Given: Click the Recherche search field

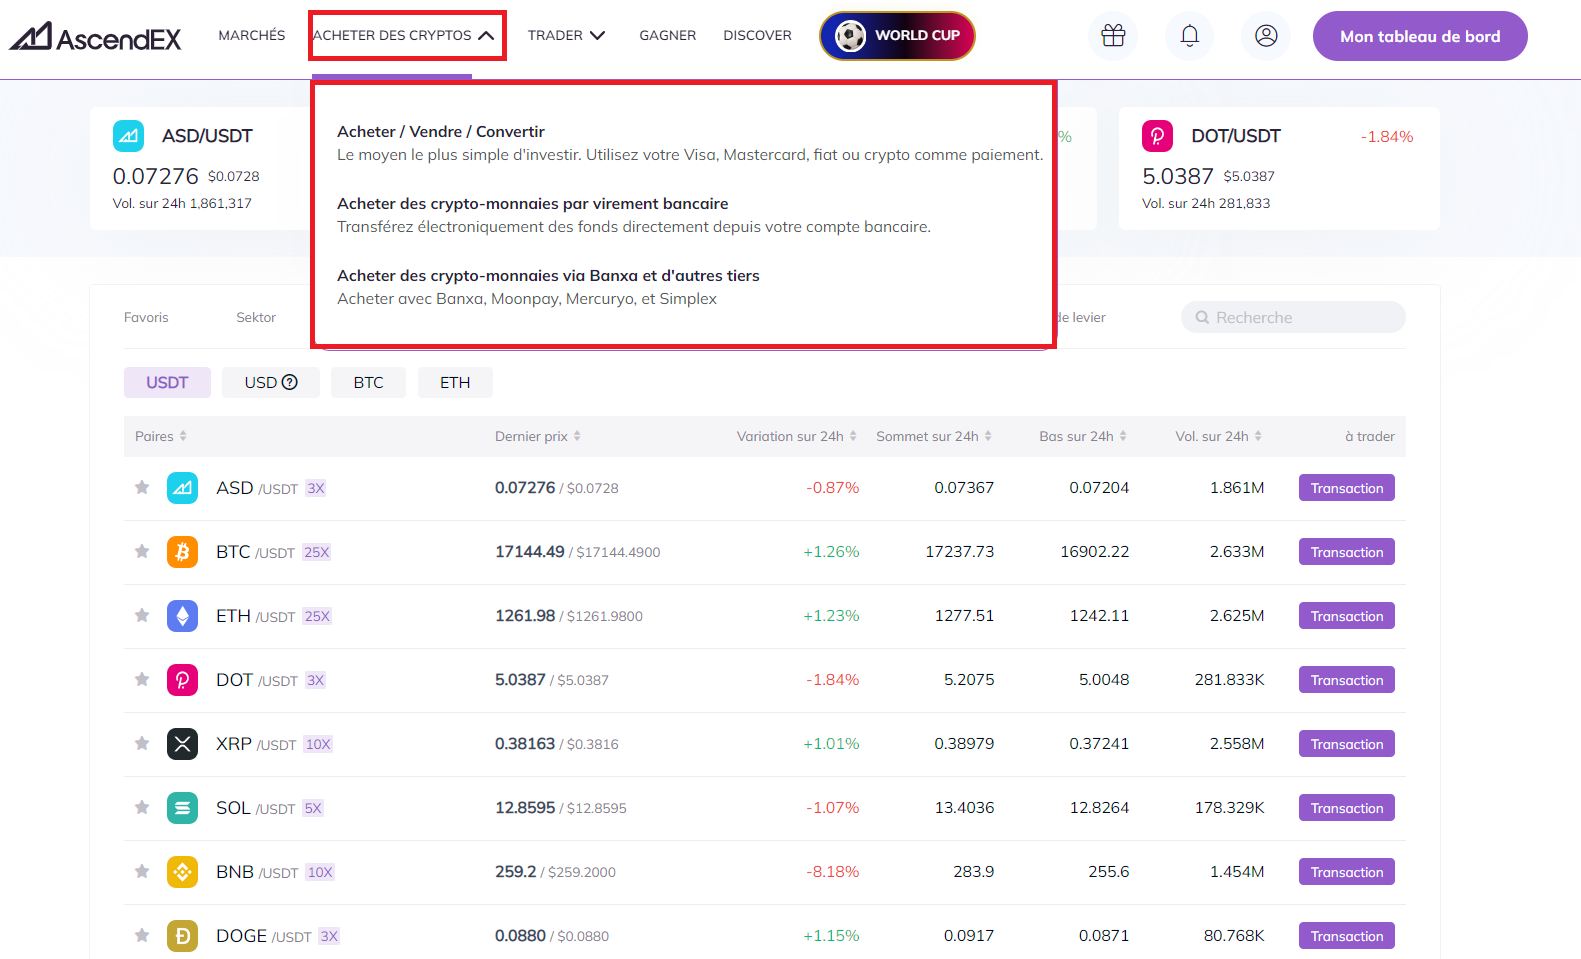Looking at the screenshot, I should (x=1293, y=317).
